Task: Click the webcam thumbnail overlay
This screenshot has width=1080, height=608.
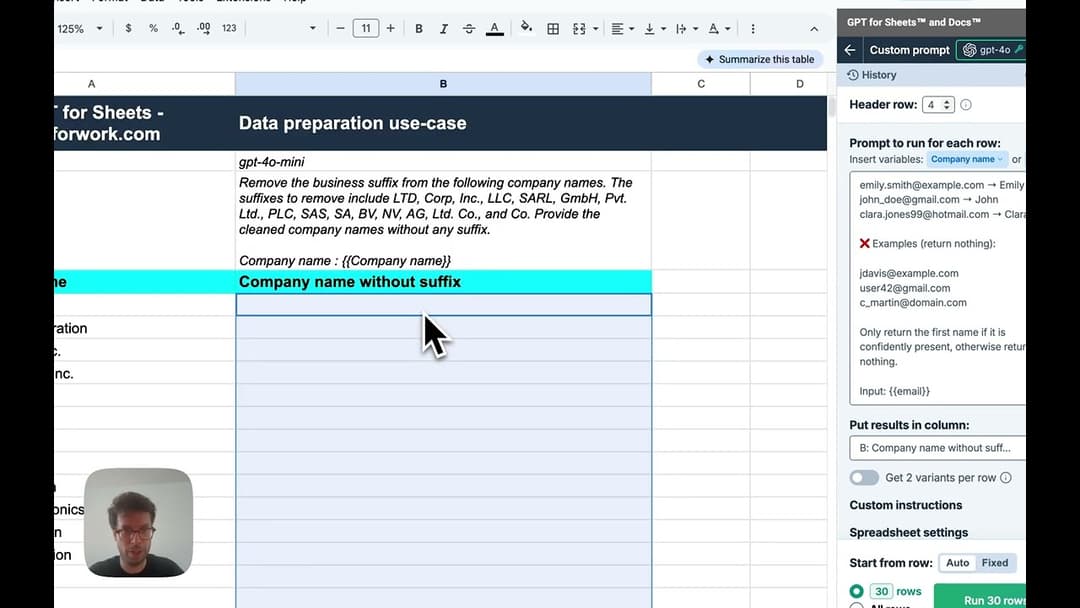Action: 139,522
